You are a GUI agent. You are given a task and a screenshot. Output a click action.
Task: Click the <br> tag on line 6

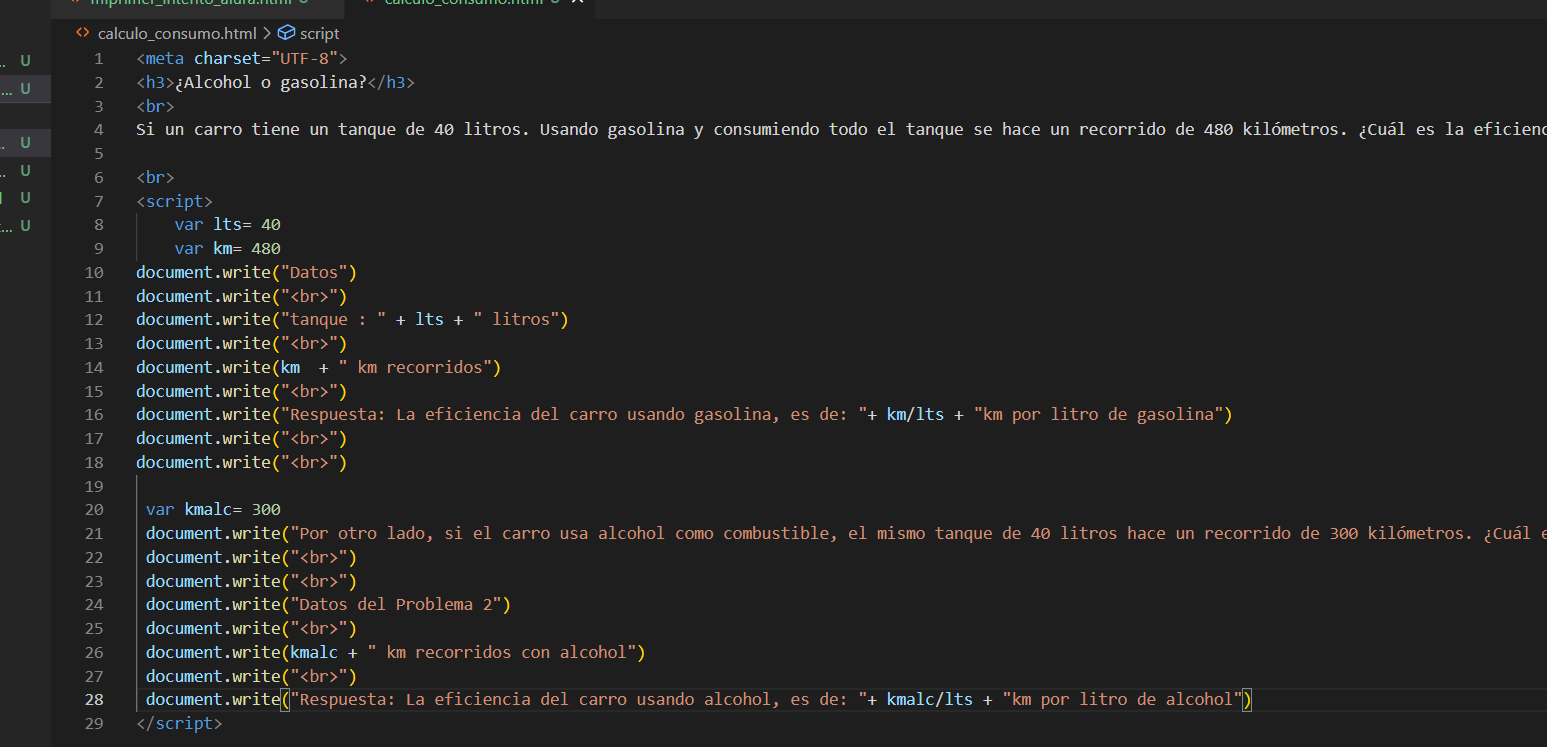(x=155, y=177)
